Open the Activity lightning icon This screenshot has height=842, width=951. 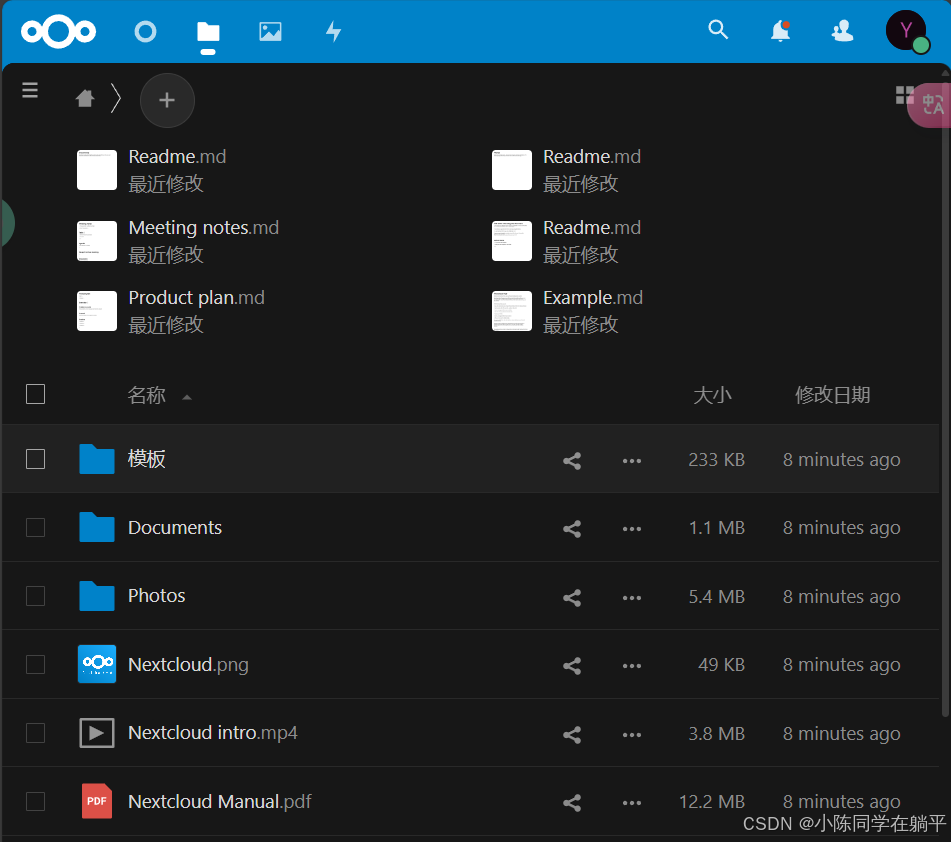point(333,32)
